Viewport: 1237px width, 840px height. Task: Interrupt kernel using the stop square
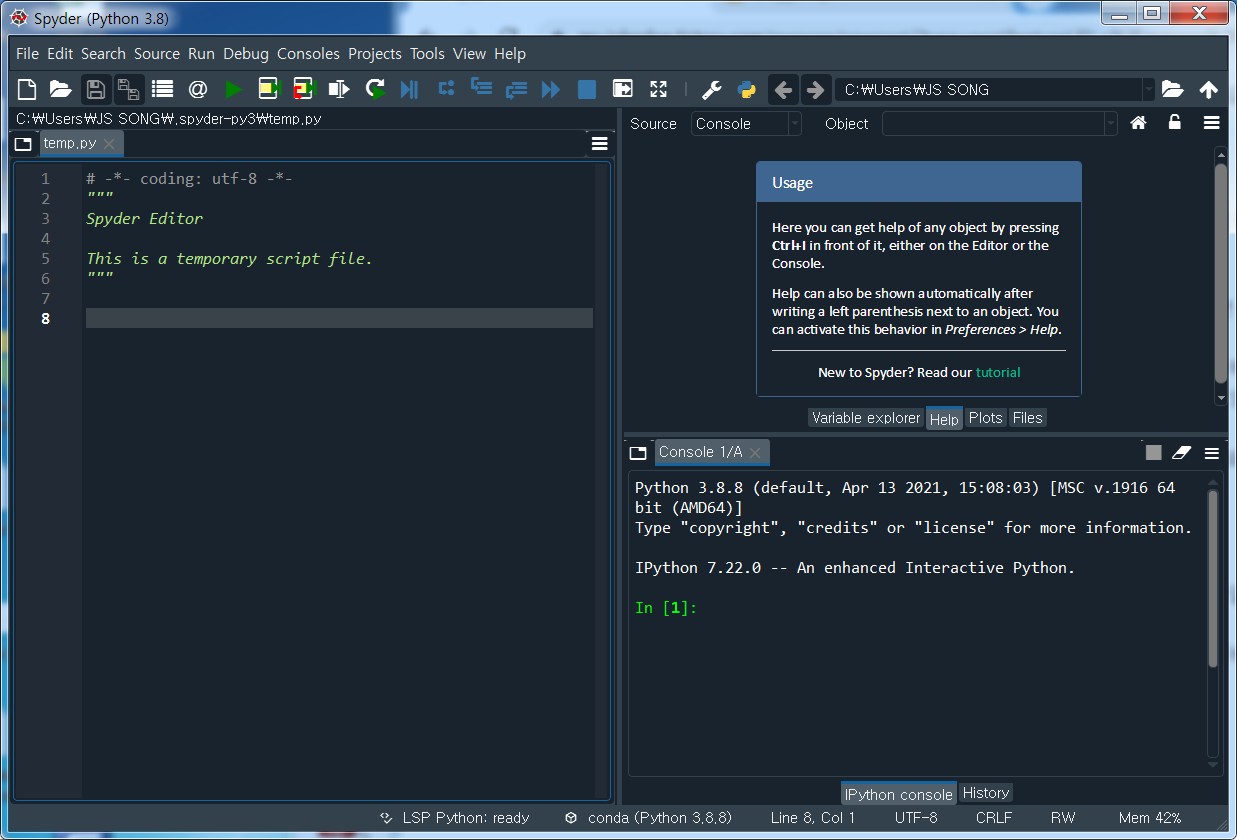coord(1154,452)
